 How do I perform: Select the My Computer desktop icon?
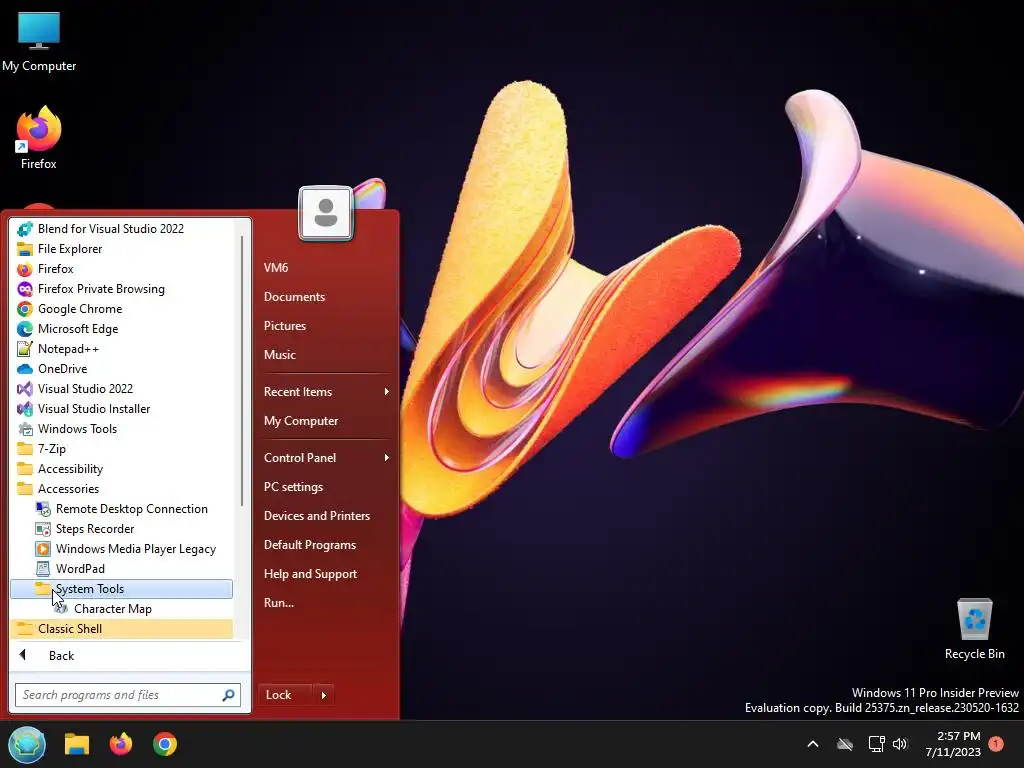[39, 42]
